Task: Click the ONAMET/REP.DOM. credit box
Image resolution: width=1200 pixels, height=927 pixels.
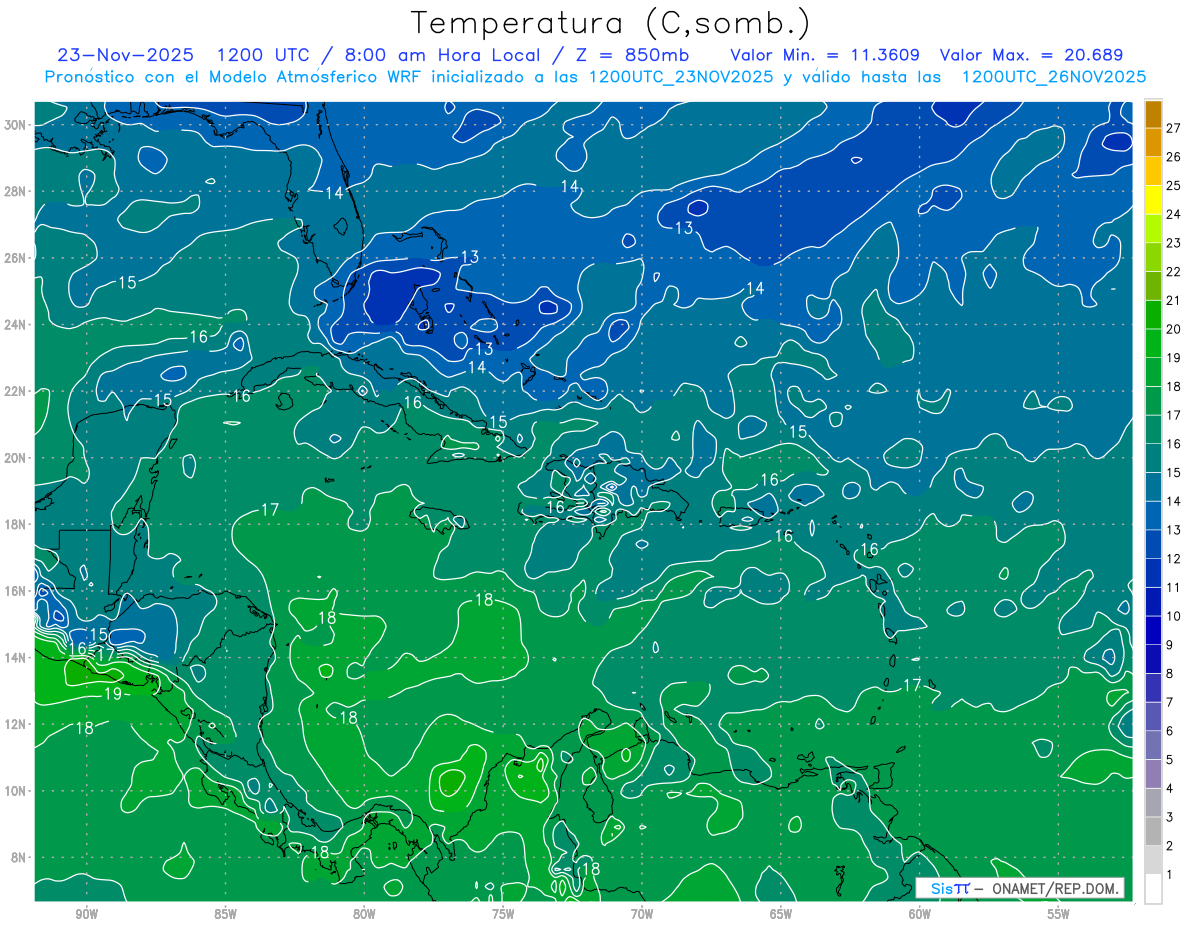Action: click(x=1019, y=888)
